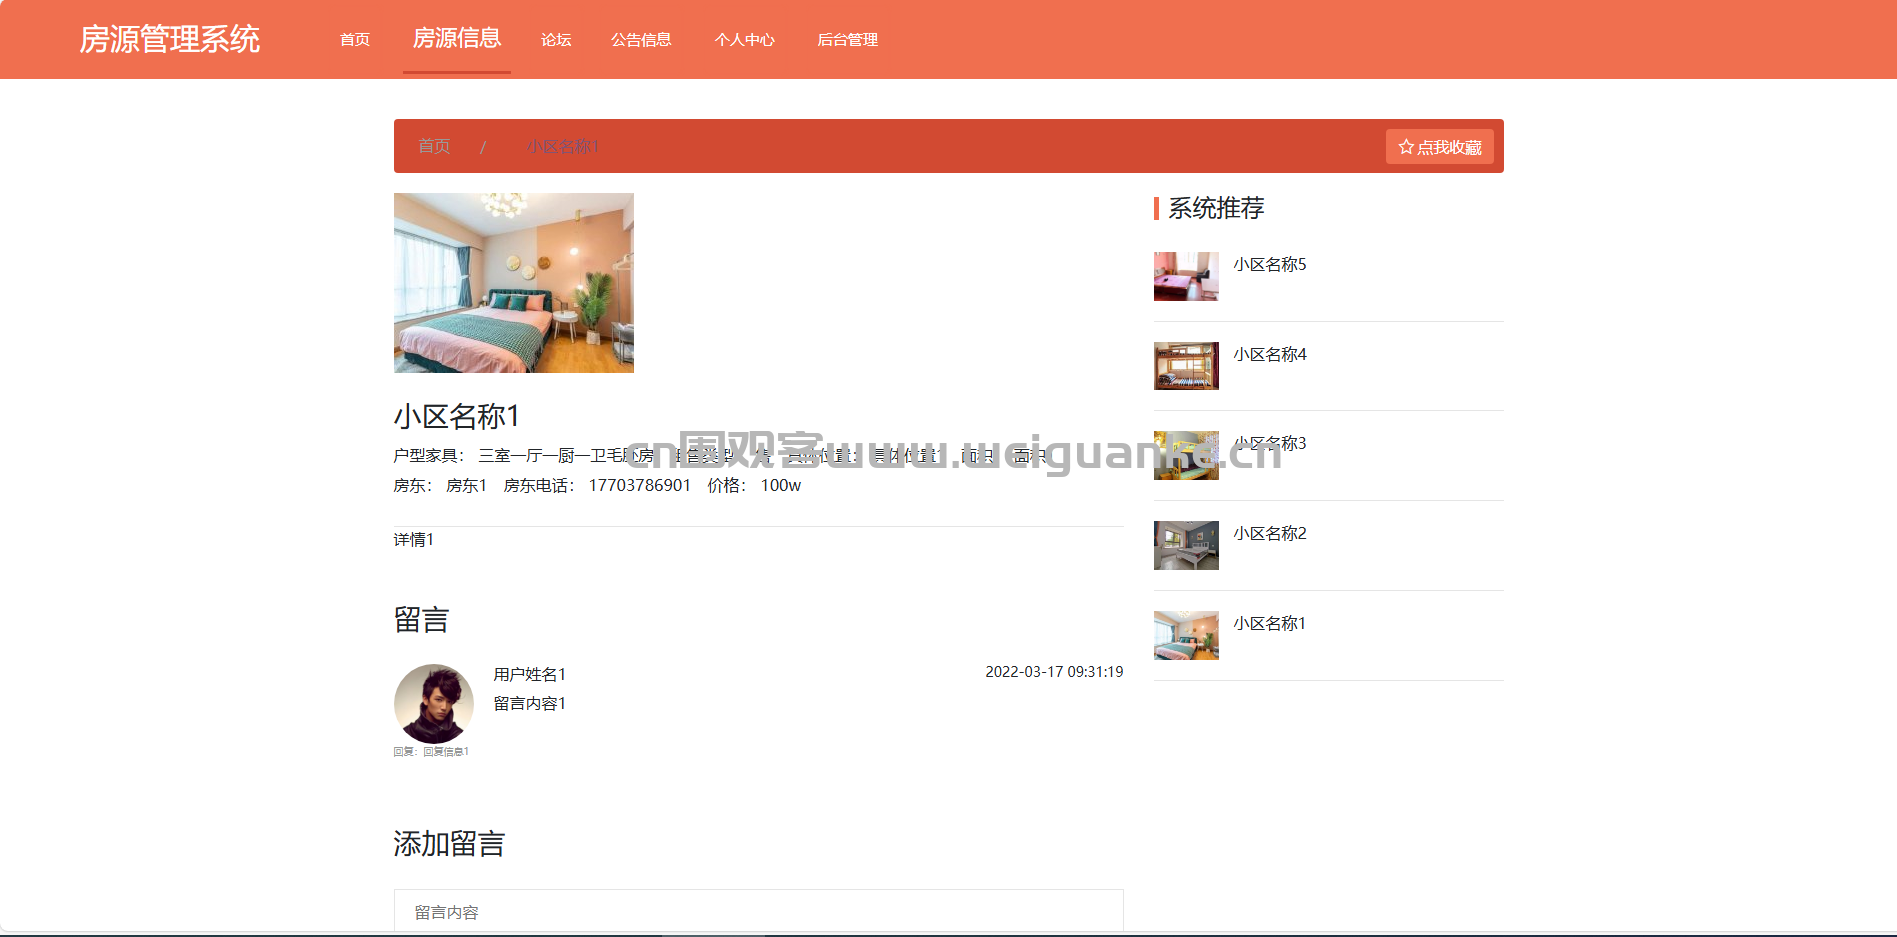
Task: Click the 留言内容1 comment text
Action: point(530,703)
